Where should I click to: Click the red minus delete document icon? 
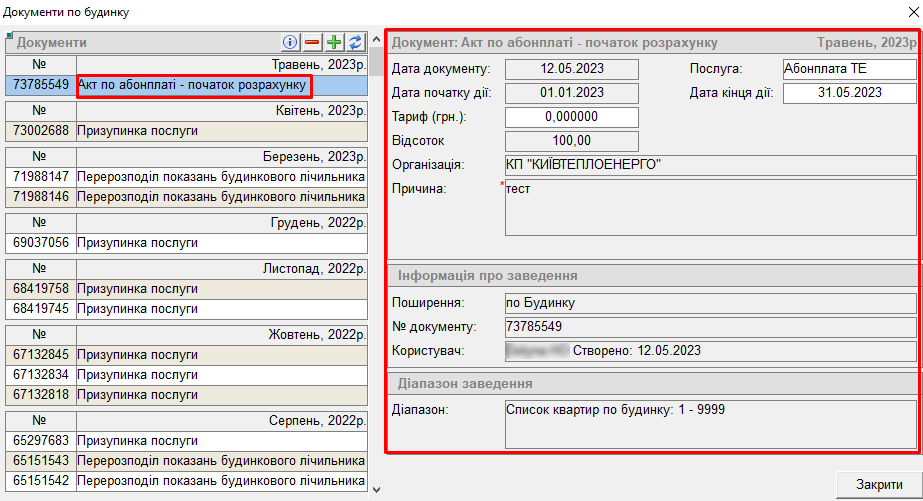click(312, 42)
